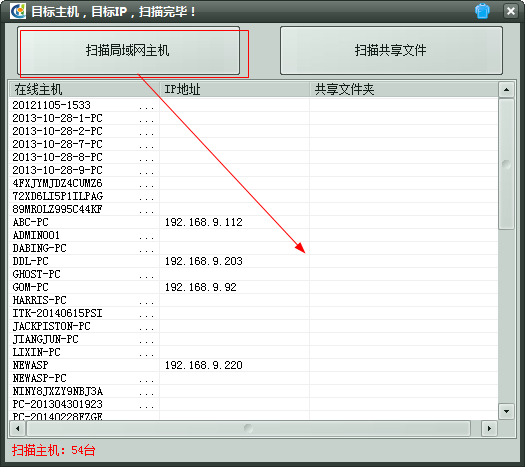Image resolution: width=525 pixels, height=467 pixels.
Task: Select host 4FXJYMJDZ4CUMZ6
Action: click(x=57, y=183)
